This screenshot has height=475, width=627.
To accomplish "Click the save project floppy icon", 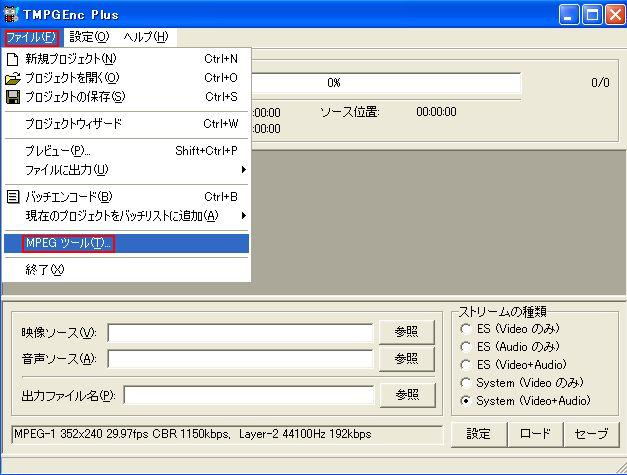I will coord(13,97).
